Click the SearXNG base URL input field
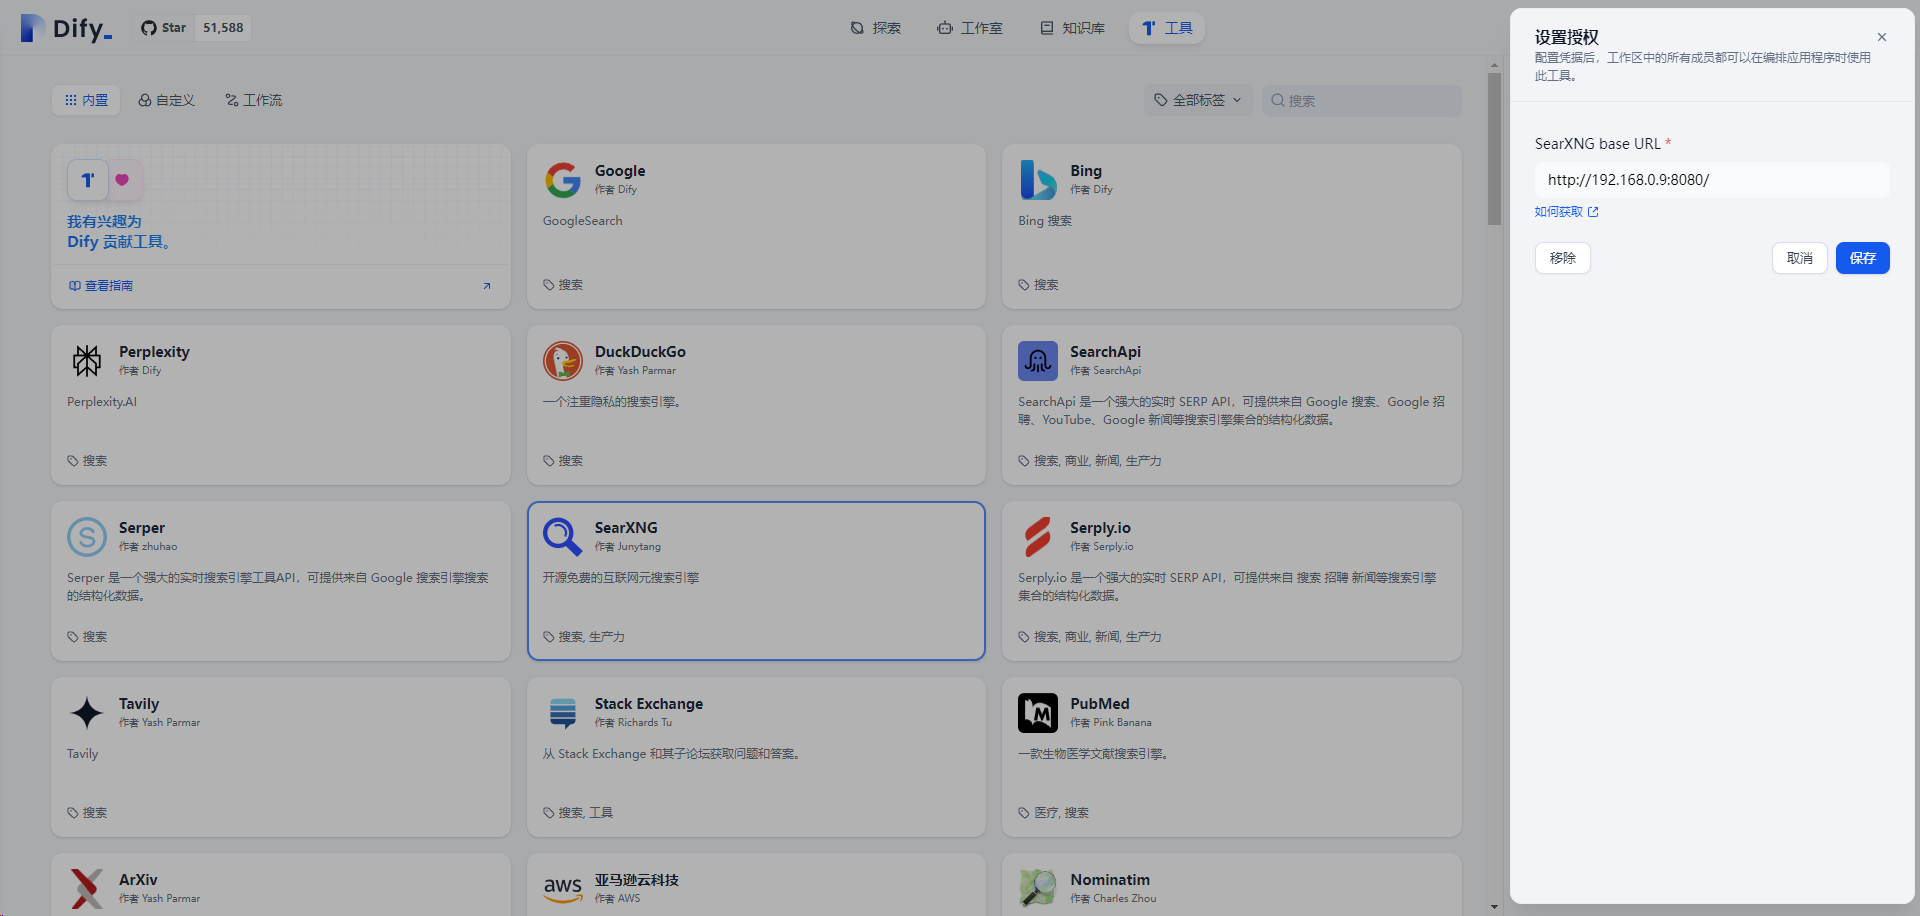 click(1712, 180)
